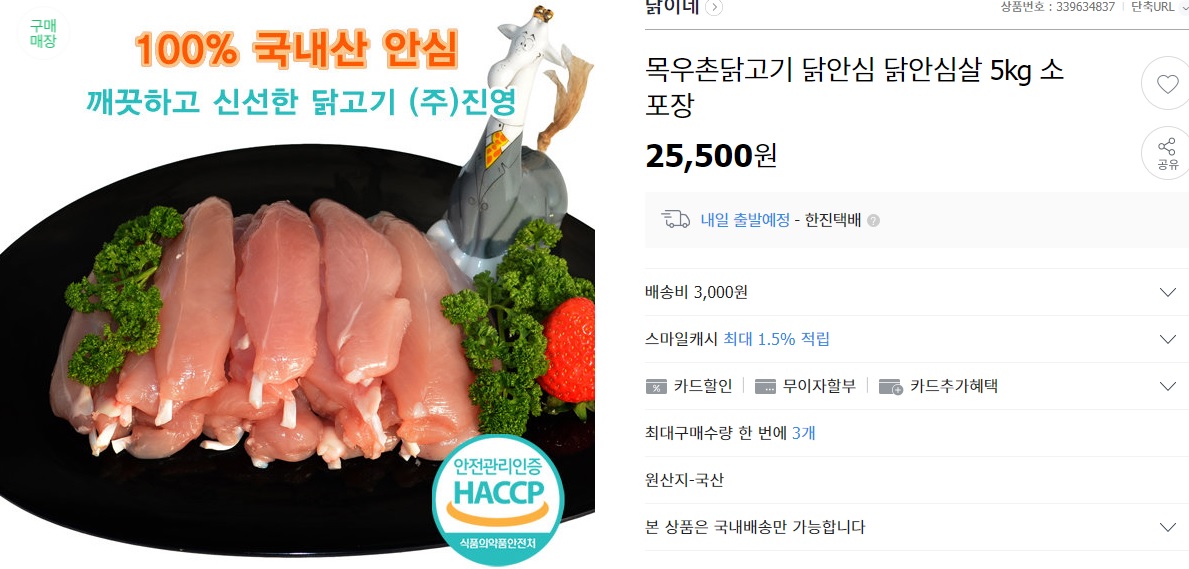Screen dimensions: 1189x569
Task: Click the HACCP certification badge
Action: point(497,498)
